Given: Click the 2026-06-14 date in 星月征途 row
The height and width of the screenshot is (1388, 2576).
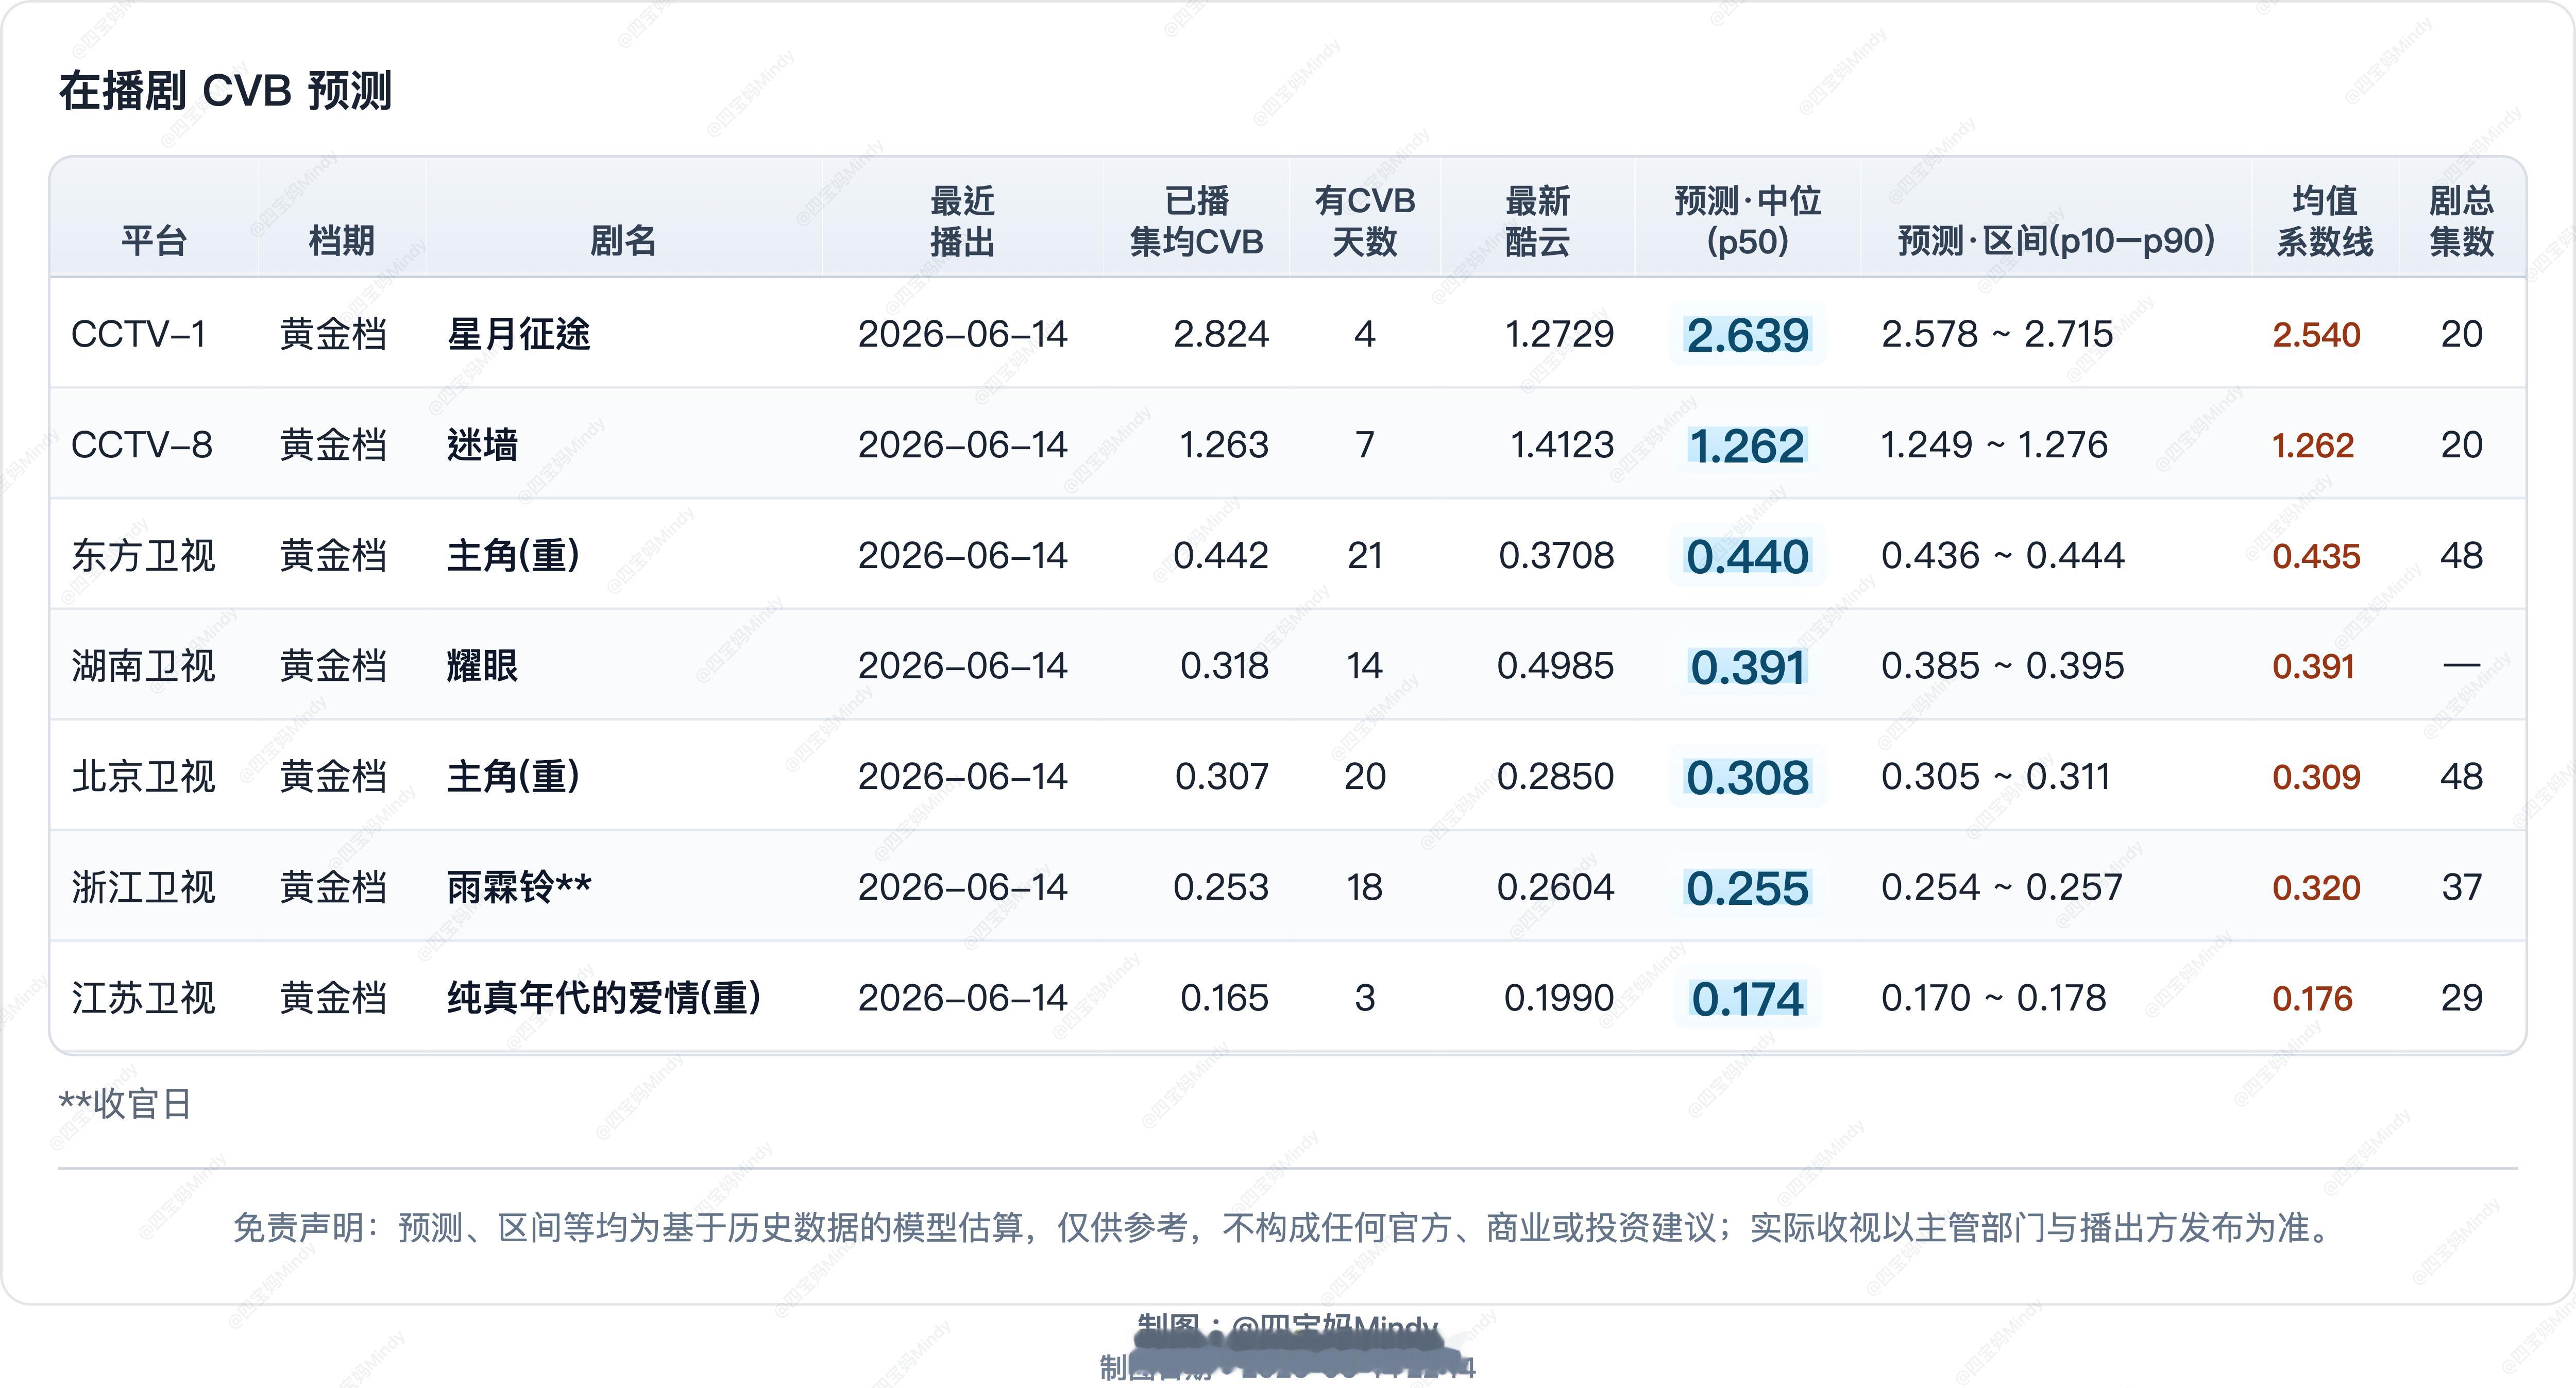Looking at the screenshot, I should click(x=962, y=334).
